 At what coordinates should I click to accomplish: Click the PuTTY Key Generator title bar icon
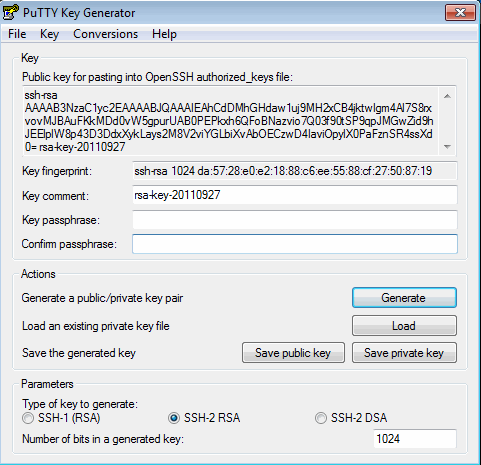click(x=10, y=12)
